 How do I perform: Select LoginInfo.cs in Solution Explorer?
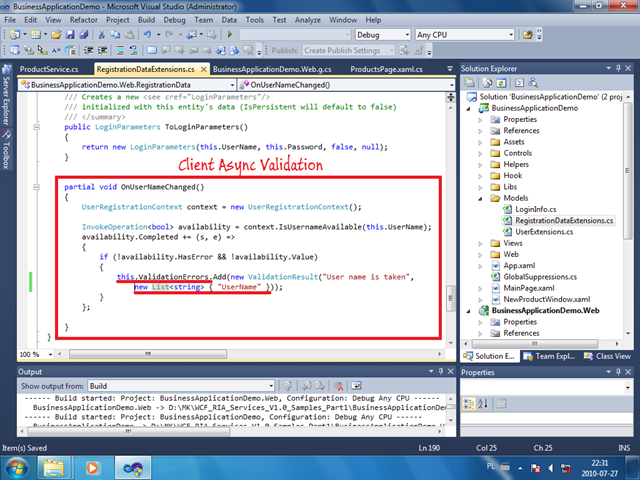click(536, 209)
